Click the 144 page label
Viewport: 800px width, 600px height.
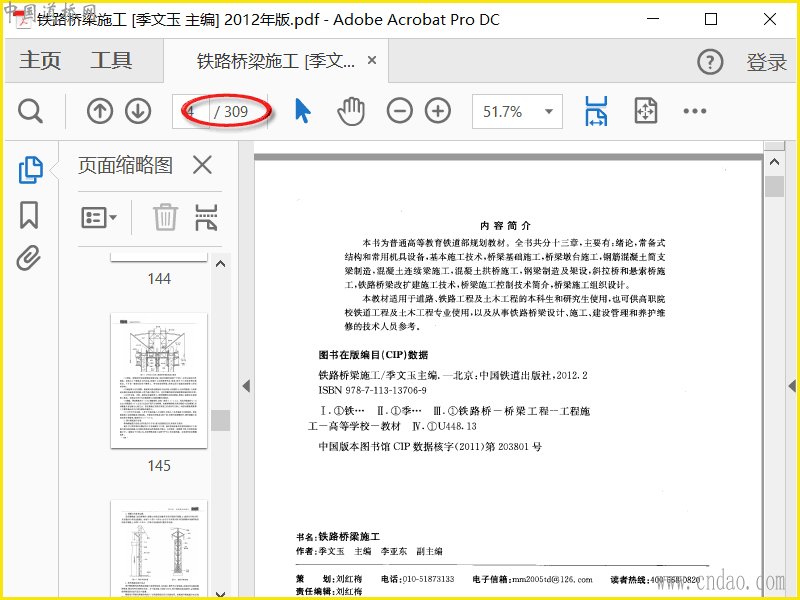(x=159, y=279)
